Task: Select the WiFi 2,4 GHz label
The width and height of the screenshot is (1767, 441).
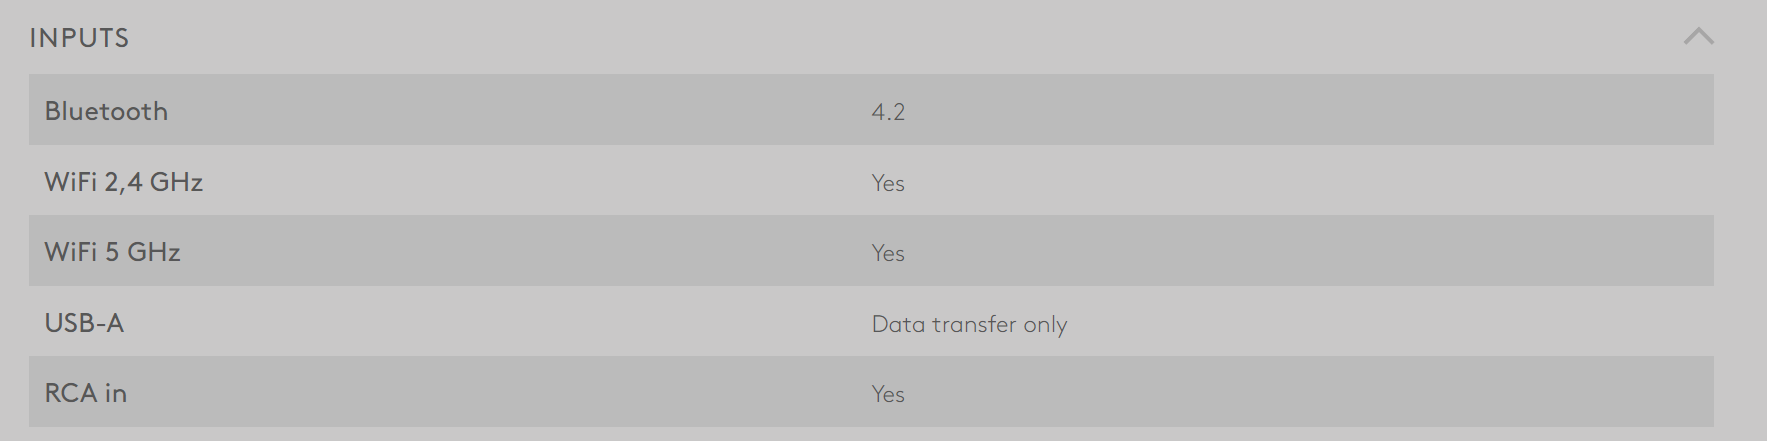Action: (x=124, y=182)
